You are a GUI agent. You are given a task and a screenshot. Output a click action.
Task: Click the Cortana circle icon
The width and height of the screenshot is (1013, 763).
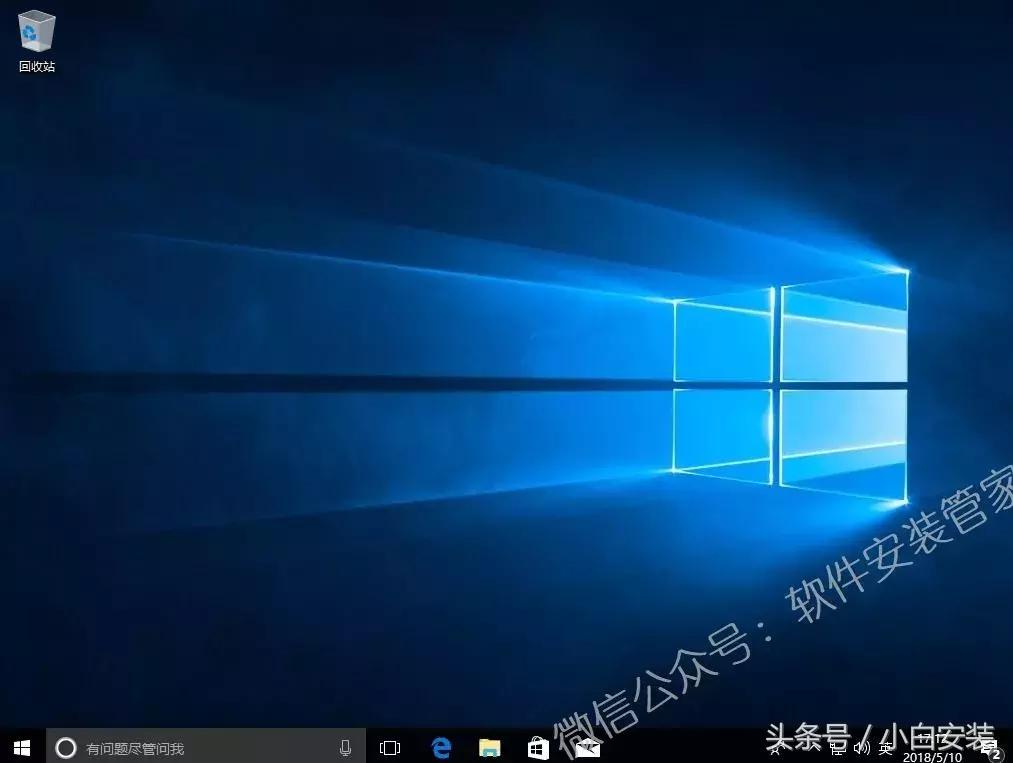tap(67, 747)
